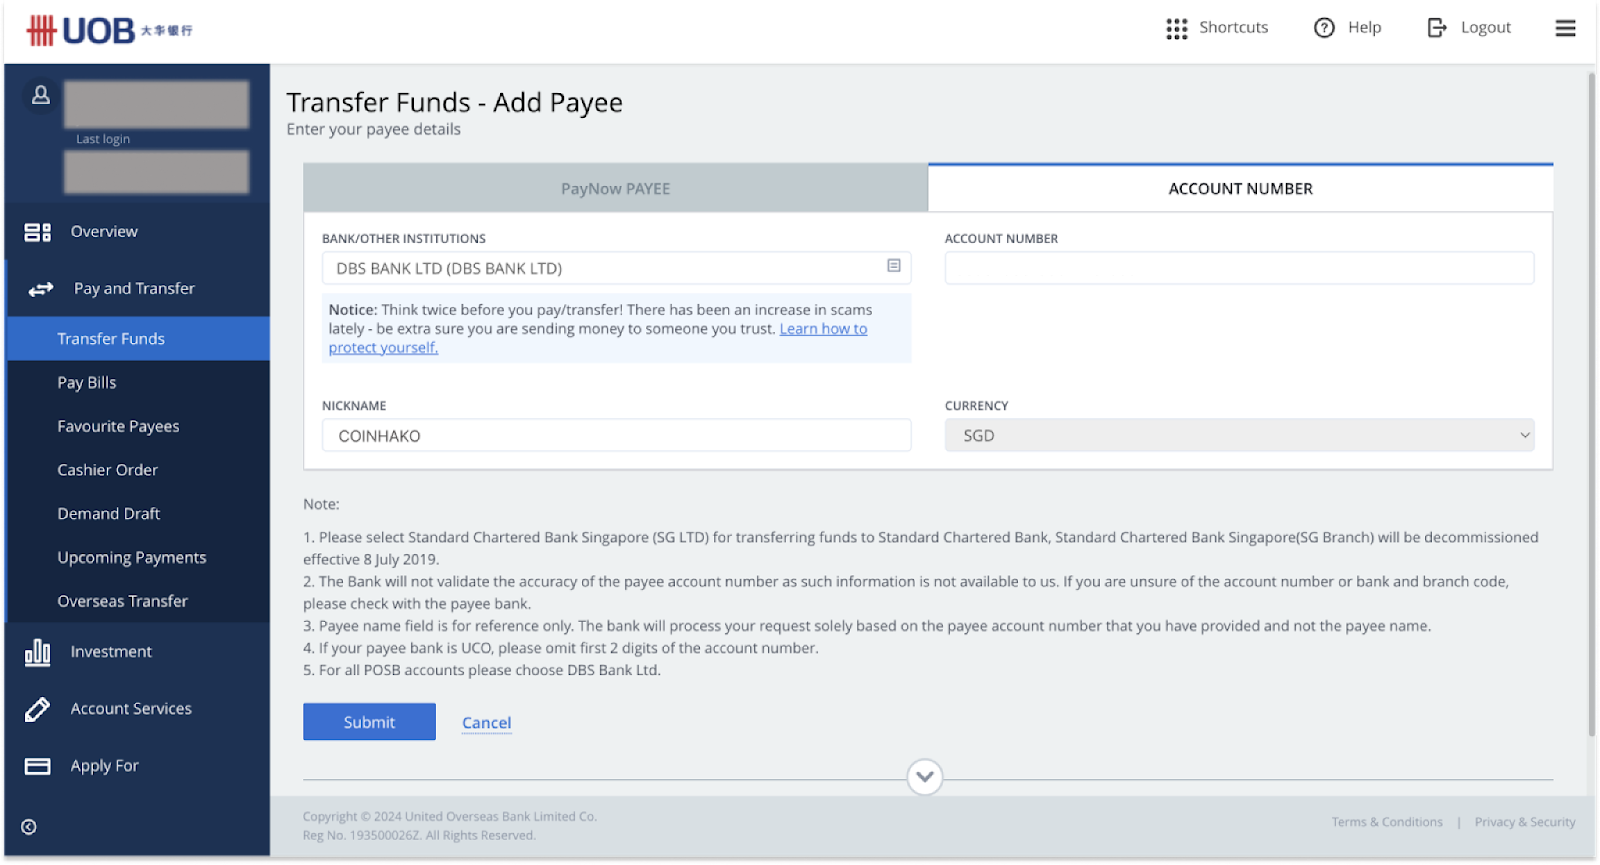The width and height of the screenshot is (1600, 865).
Task: Click the 'Last login' text
Action: 103,139
